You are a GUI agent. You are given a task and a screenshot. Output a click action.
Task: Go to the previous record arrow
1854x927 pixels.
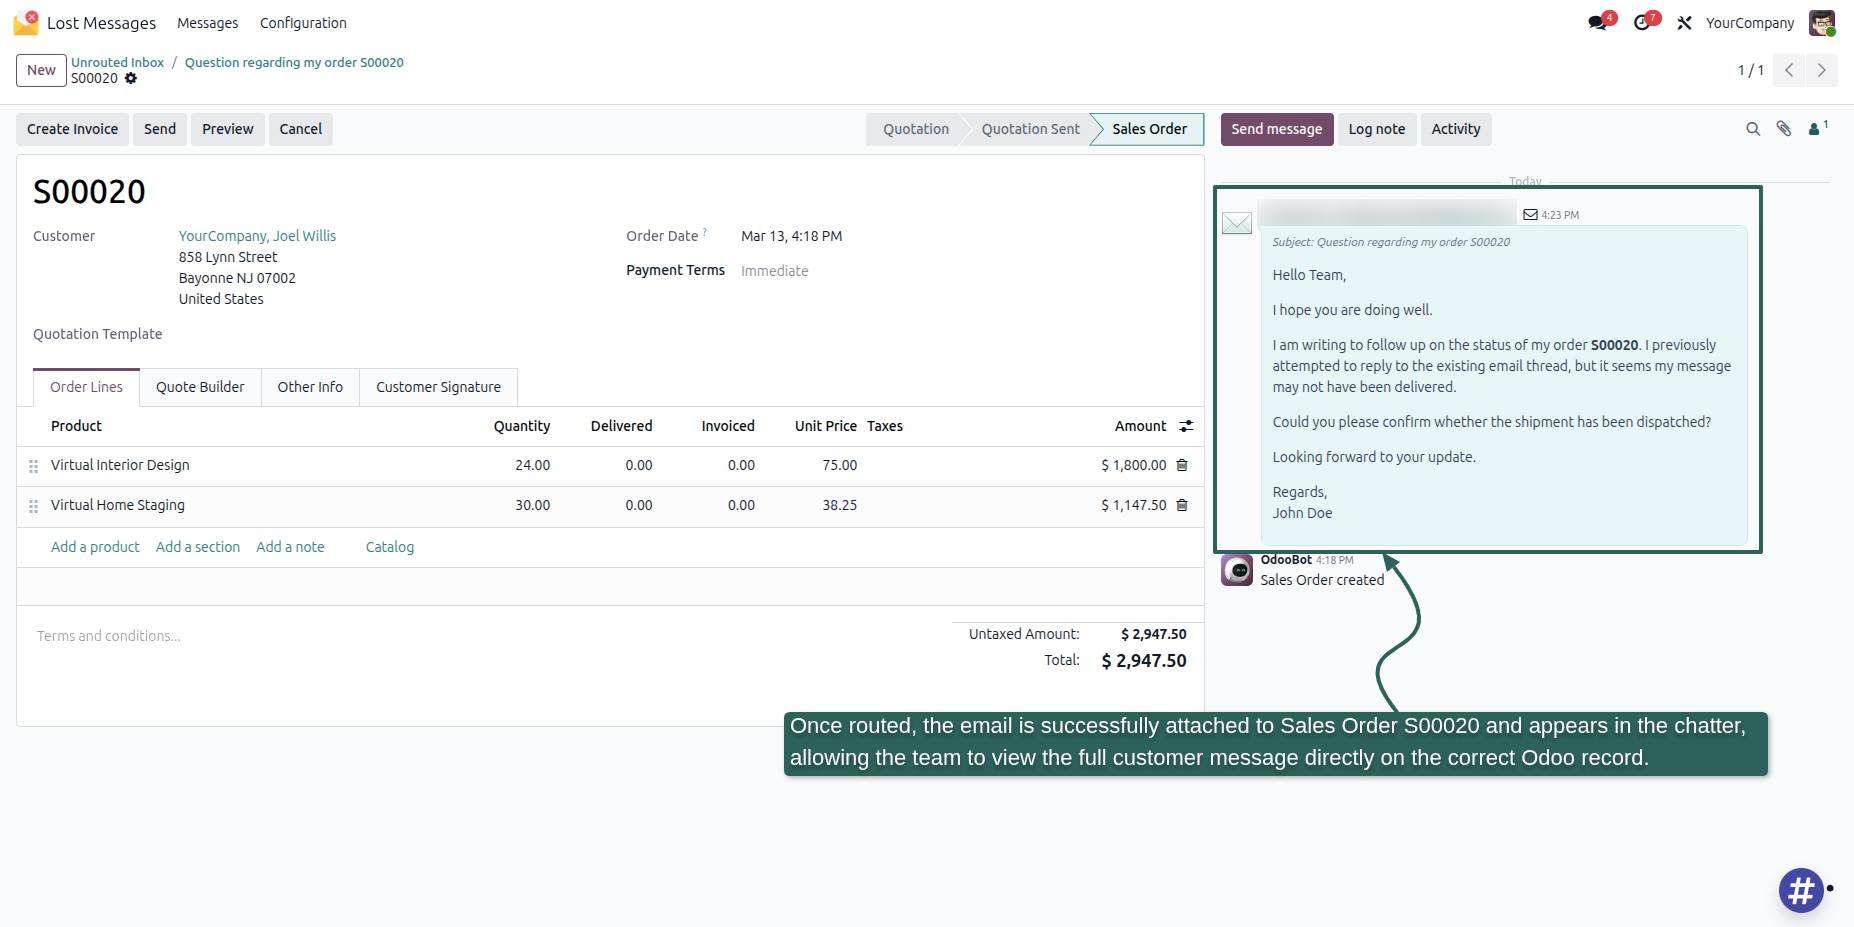tap(1789, 70)
